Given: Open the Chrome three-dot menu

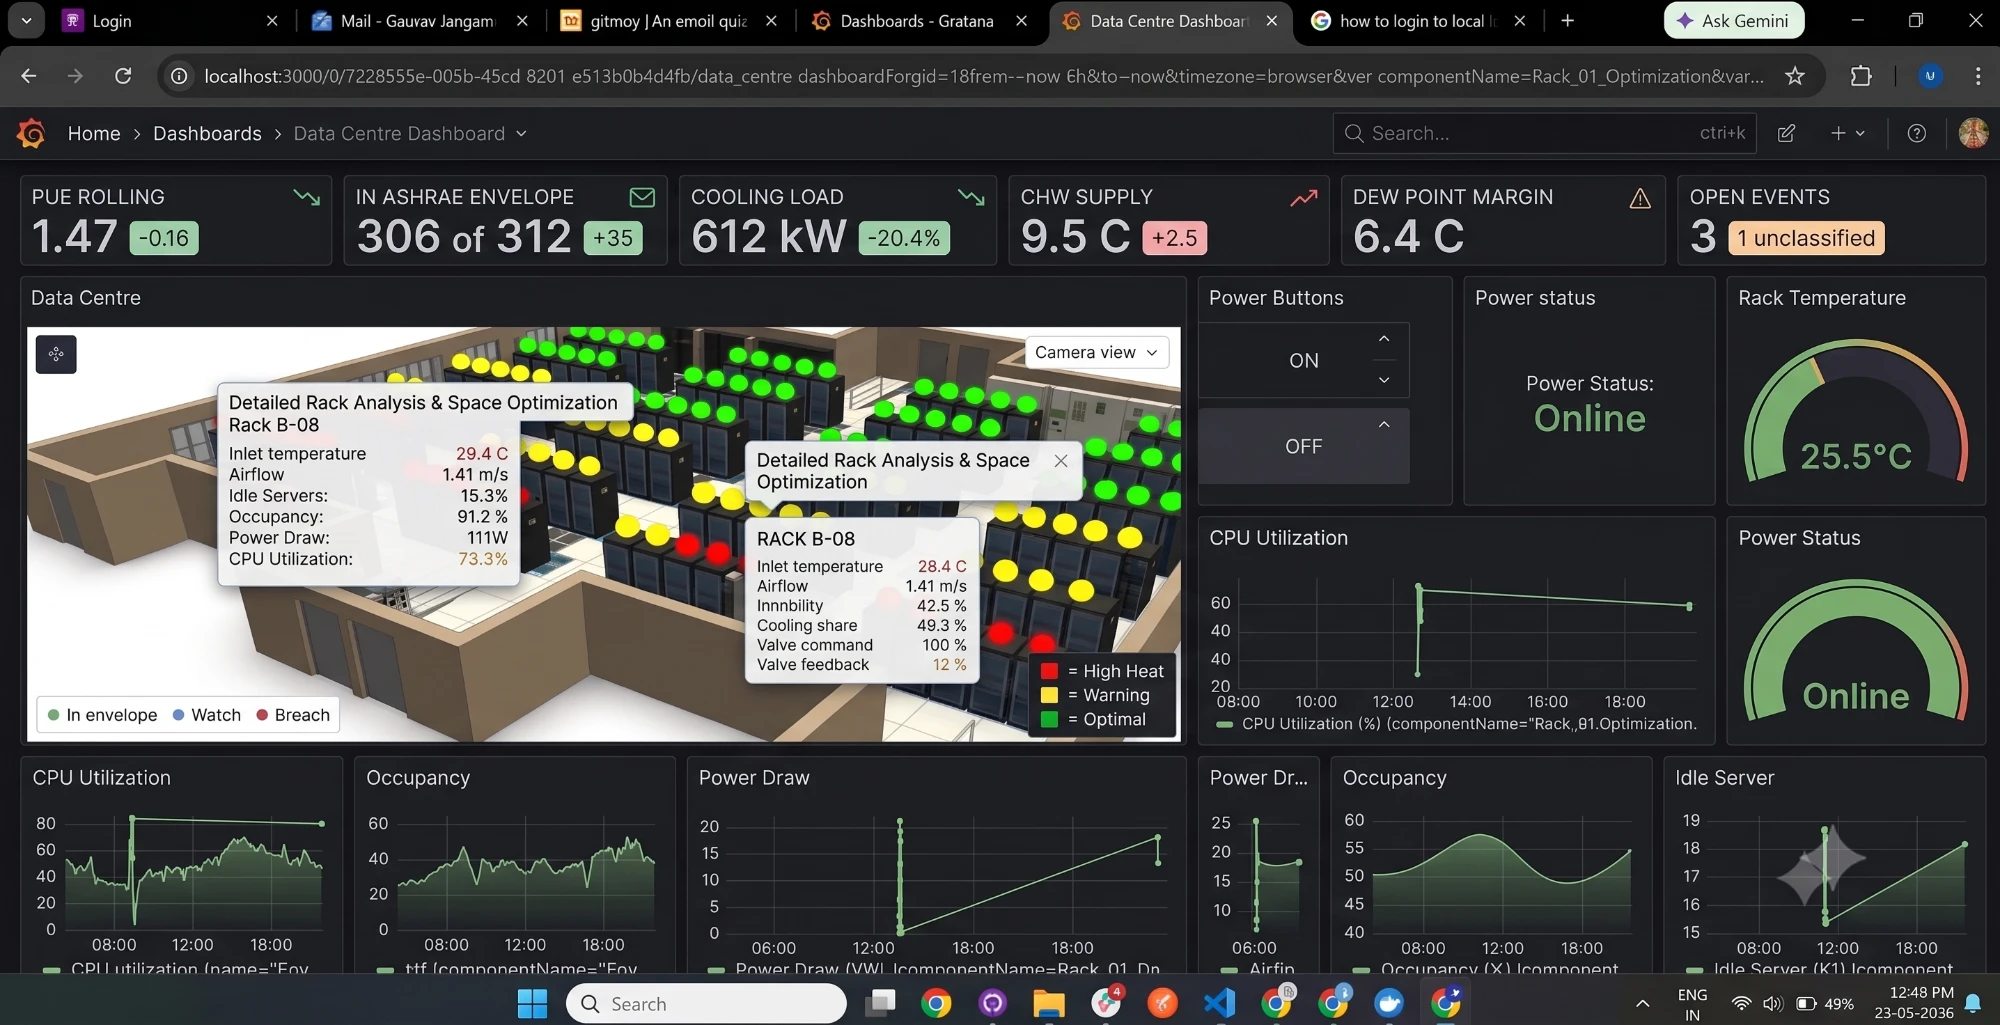Looking at the screenshot, I should click(1977, 76).
